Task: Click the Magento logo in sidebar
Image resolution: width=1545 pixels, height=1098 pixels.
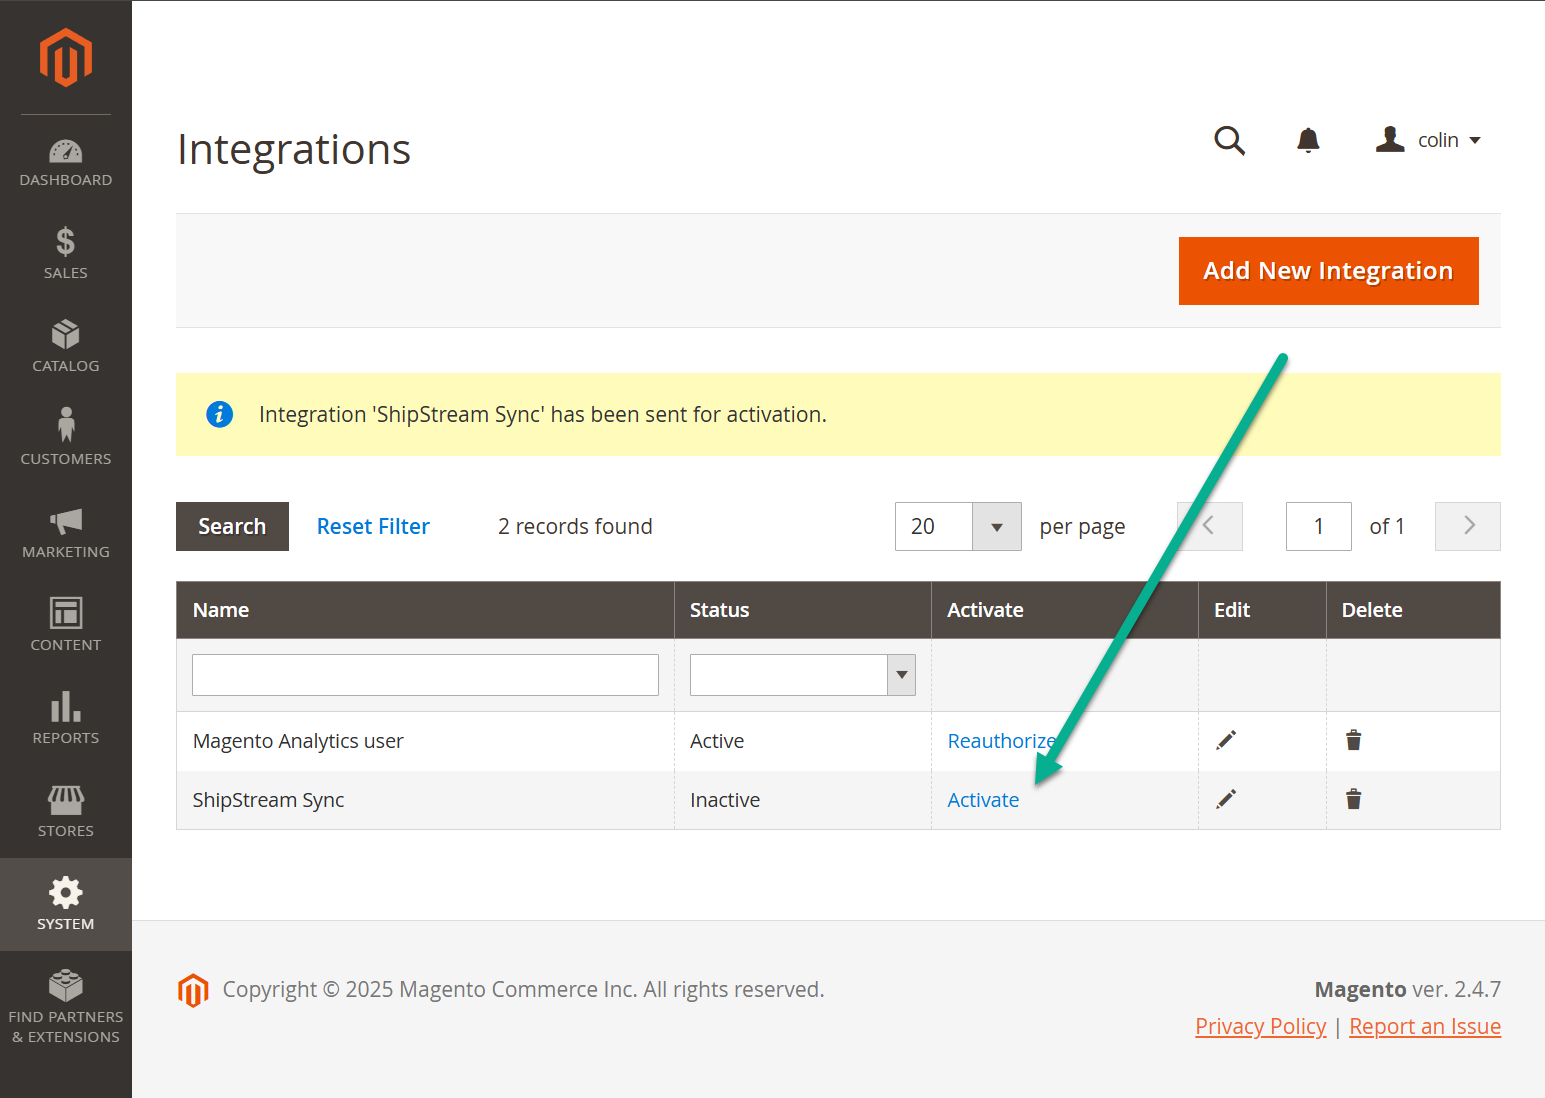Action: [66, 58]
